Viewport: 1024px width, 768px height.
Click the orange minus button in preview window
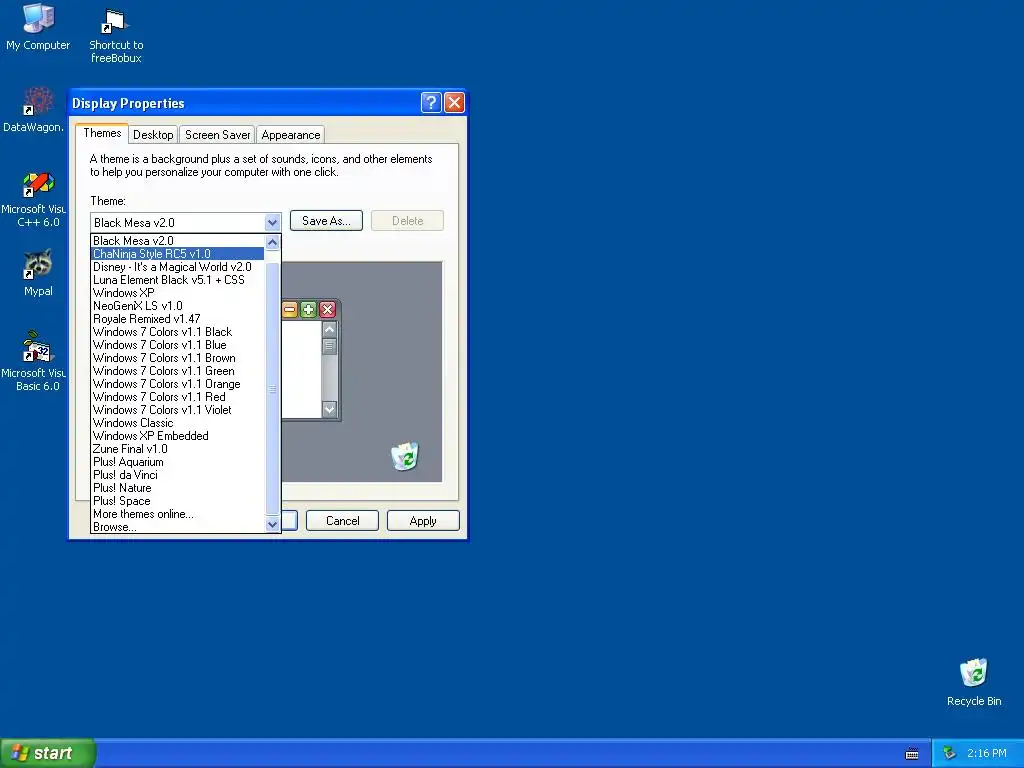pos(289,310)
